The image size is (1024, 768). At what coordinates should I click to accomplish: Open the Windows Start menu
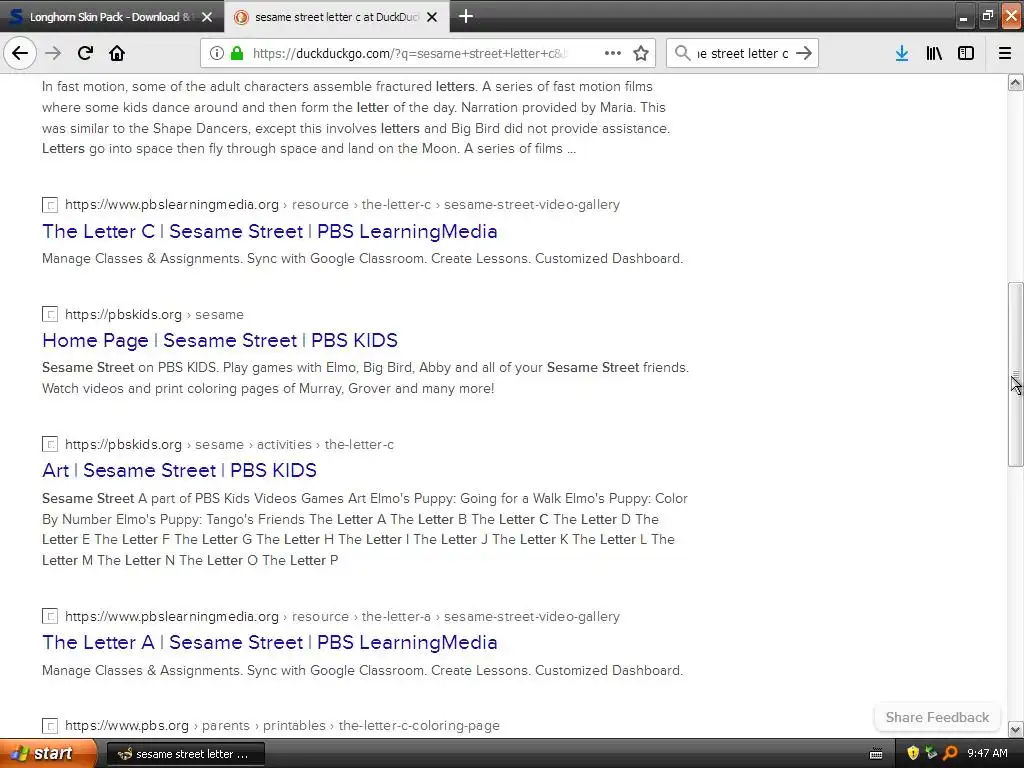click(48, 753)
